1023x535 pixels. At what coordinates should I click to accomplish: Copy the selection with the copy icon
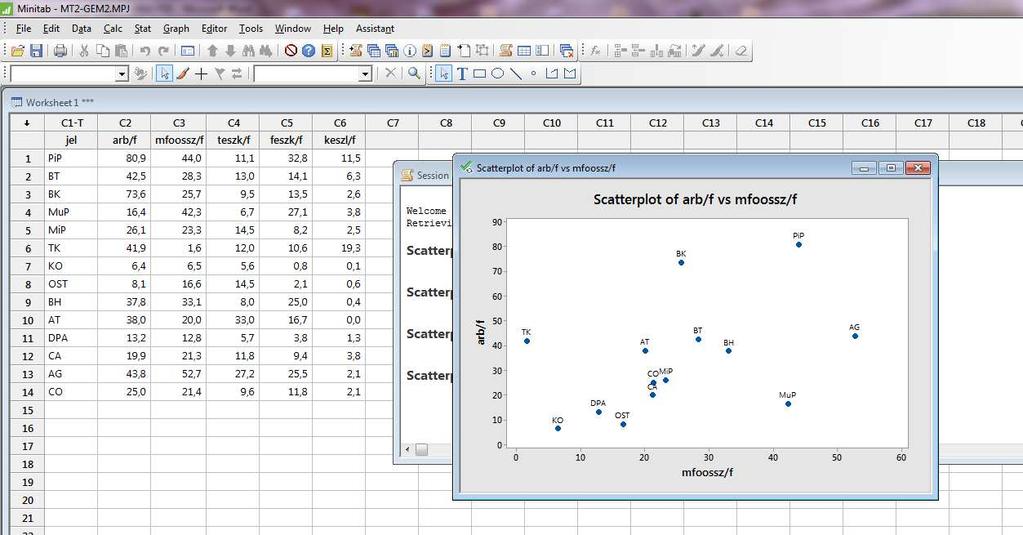click(102, 51)
